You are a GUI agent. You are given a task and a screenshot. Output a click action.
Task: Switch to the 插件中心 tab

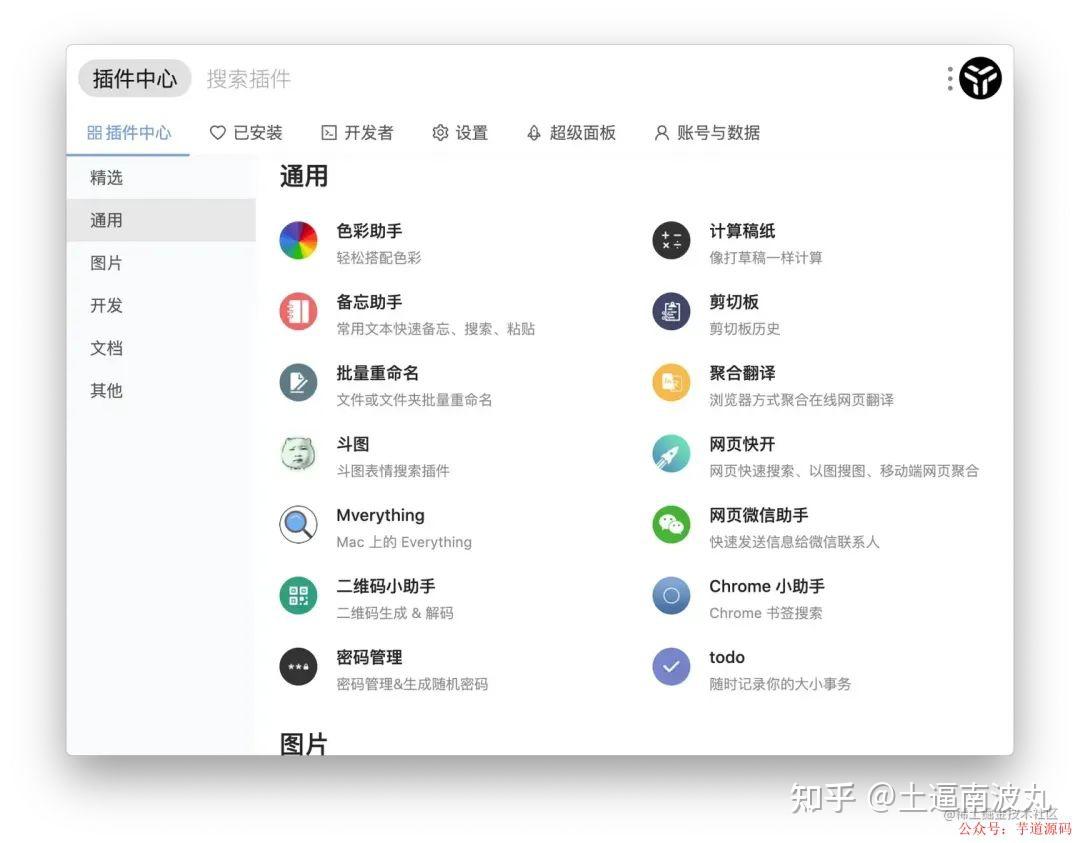click(129, 133)
